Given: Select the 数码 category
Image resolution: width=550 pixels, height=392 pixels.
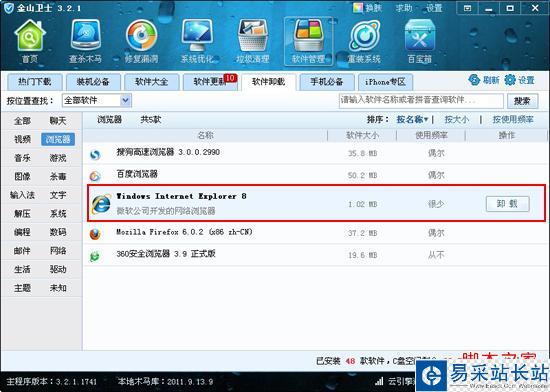Looking at the screenshot, I should 58,232.
